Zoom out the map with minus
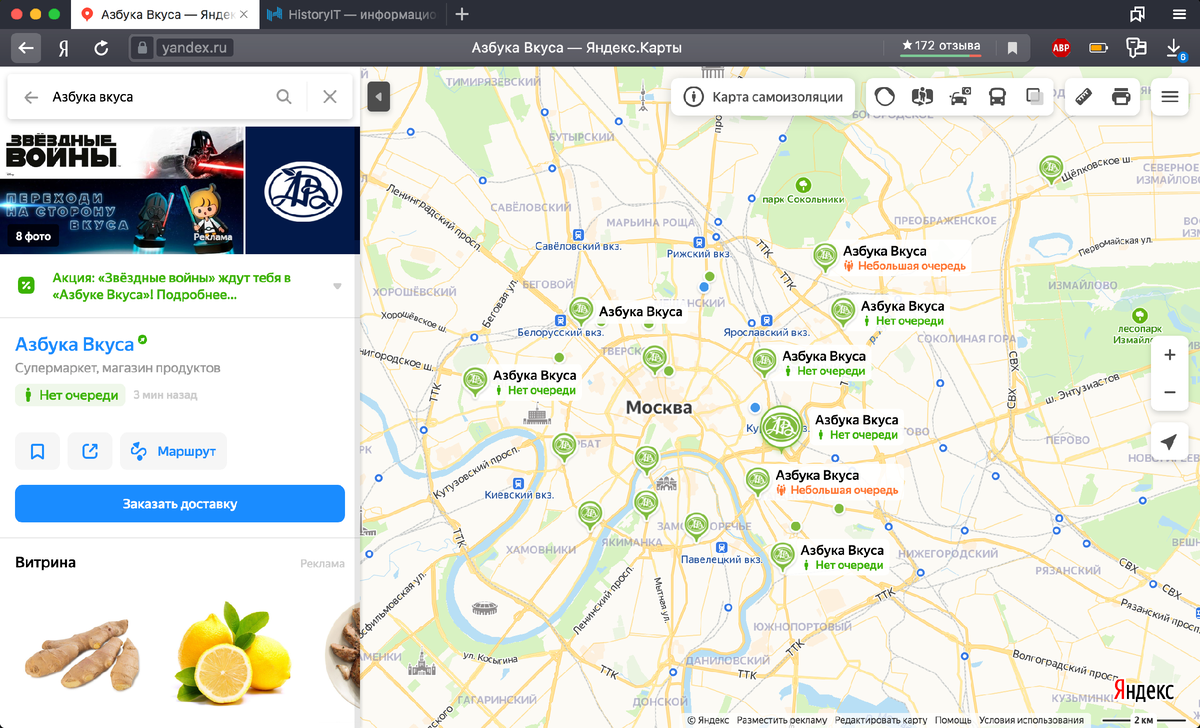1200x728 pixels. tap(1170, 393)
